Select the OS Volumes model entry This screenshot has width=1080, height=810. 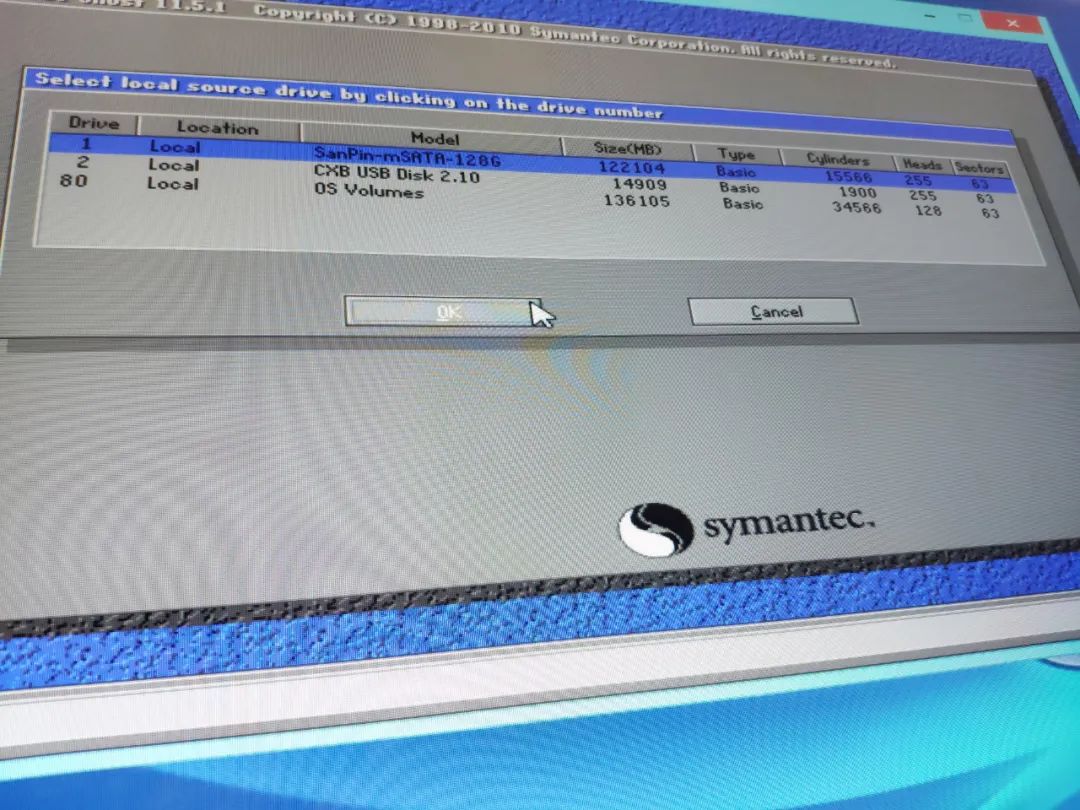[368, 189]
